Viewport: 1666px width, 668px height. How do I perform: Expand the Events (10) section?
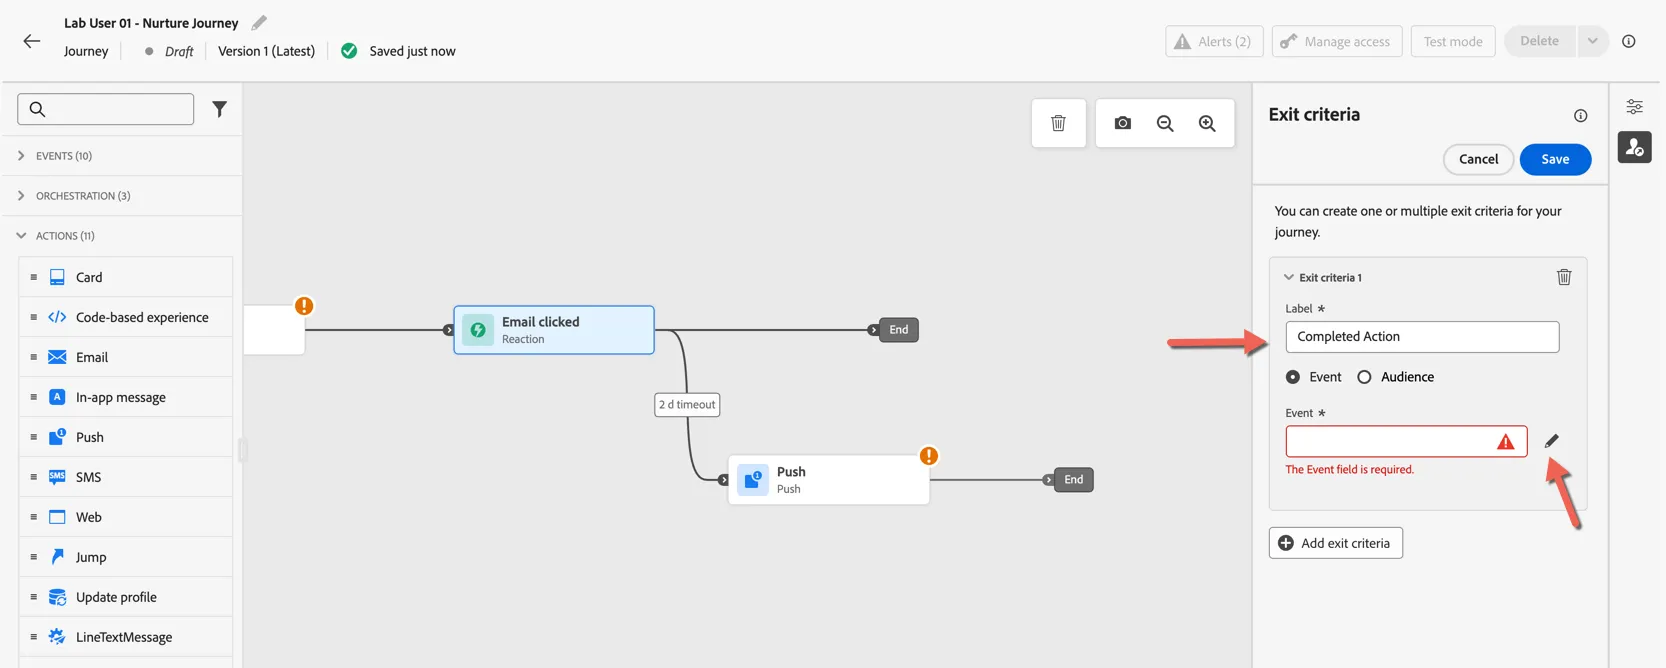pyautogui.click(x=21, y=156)
